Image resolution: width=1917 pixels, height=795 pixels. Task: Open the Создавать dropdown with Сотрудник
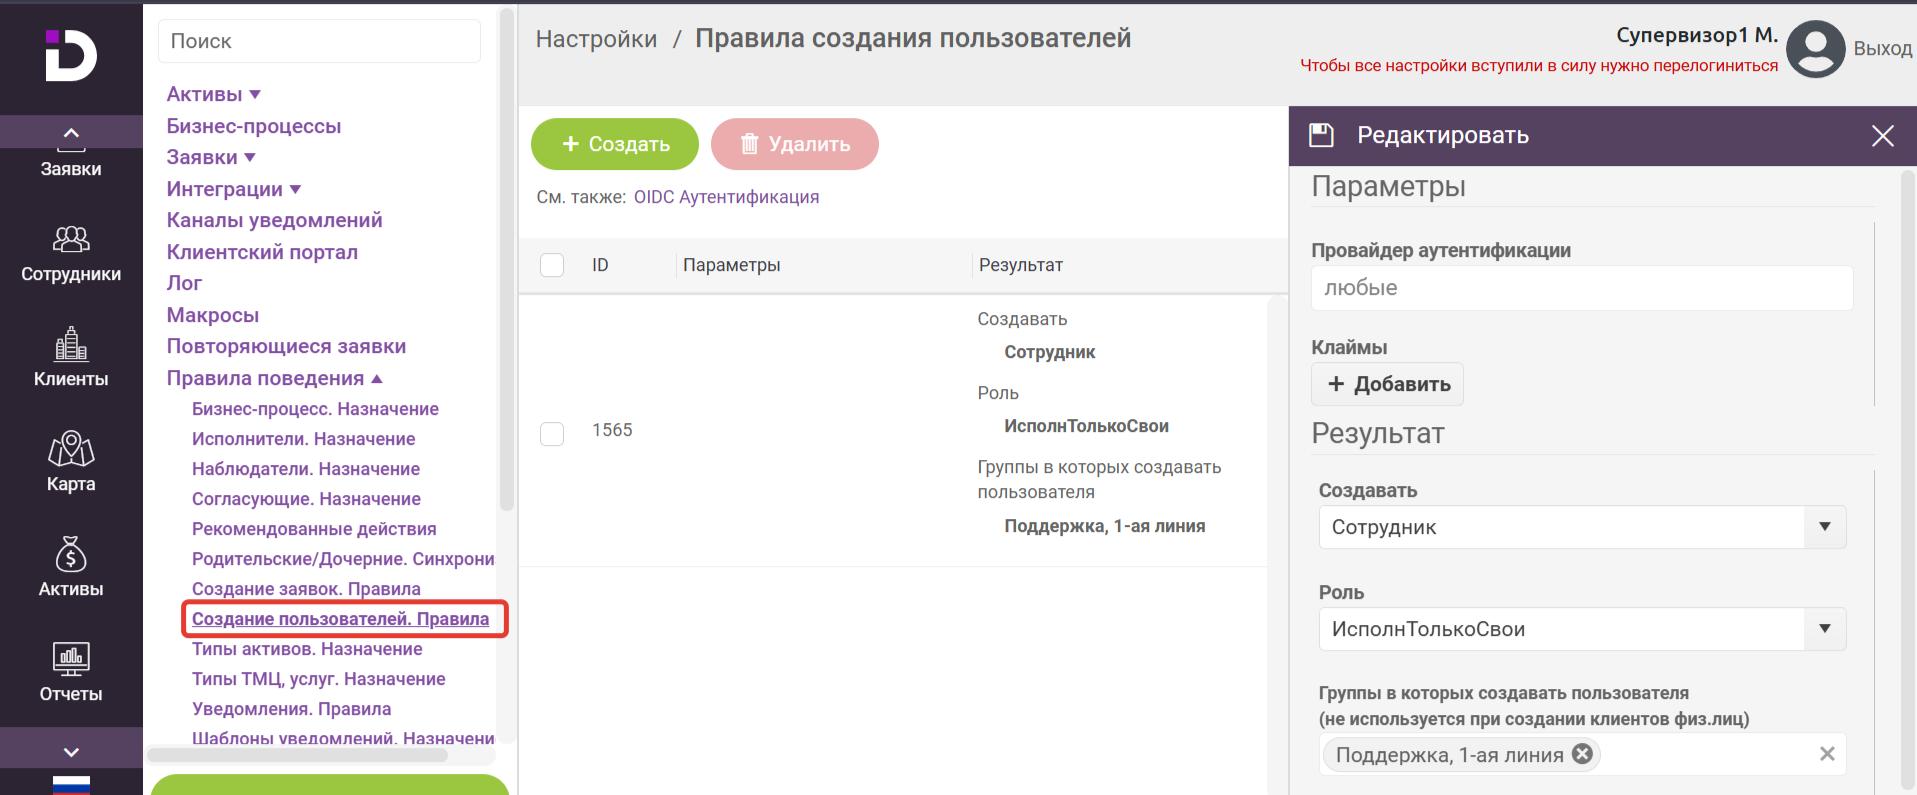(x=1581, y=527)
